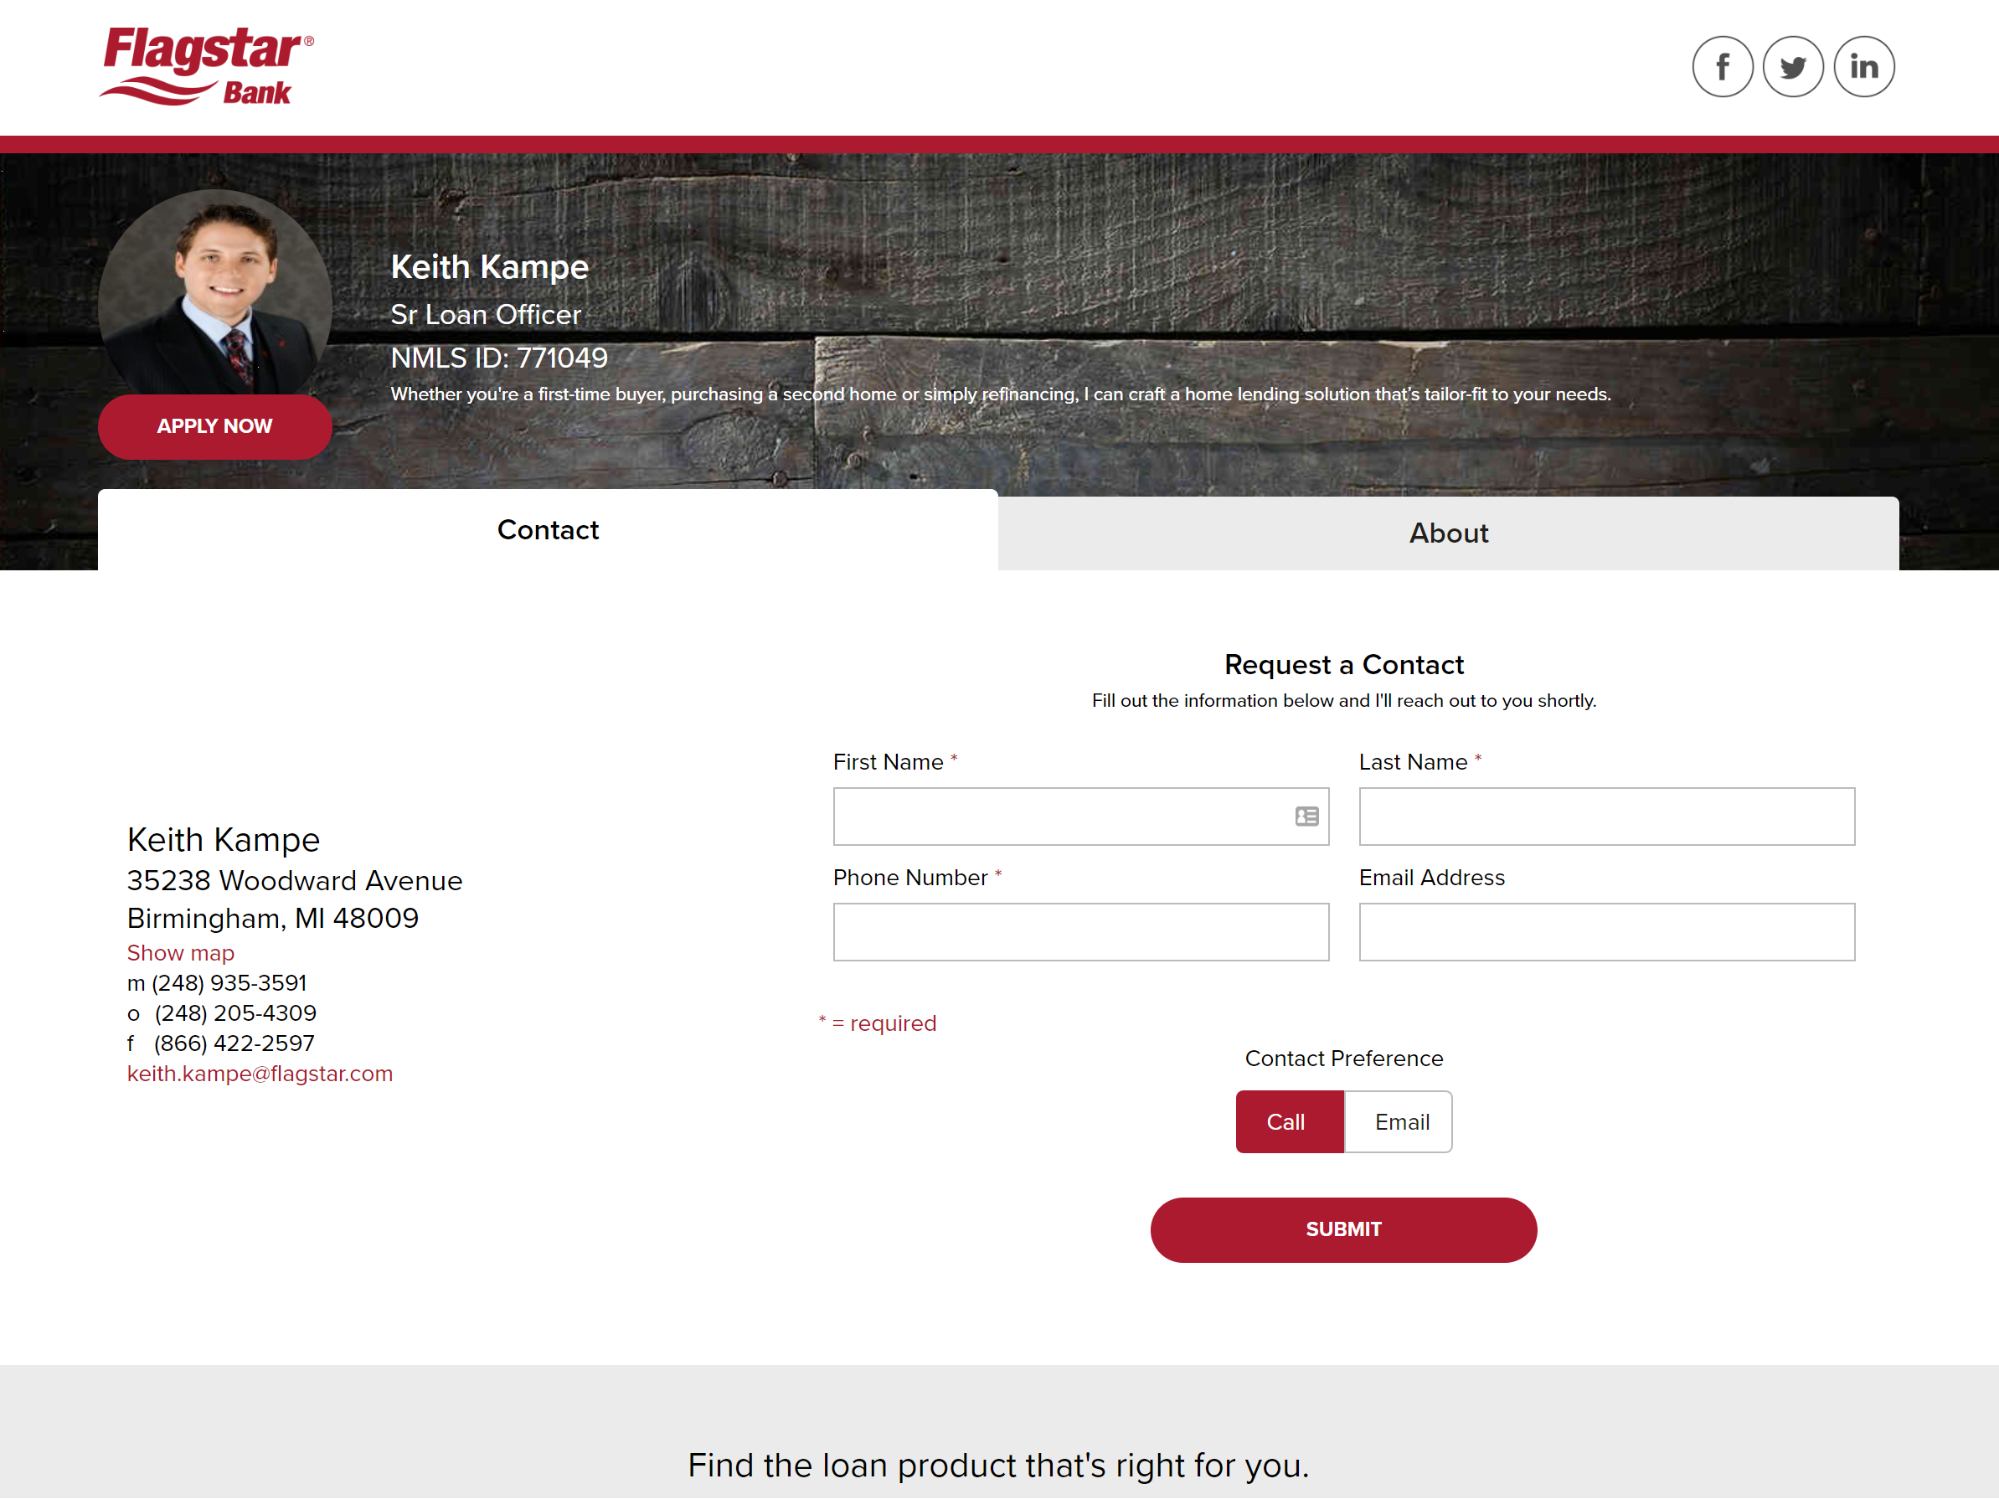Click fax number (866) 422-2597
Viewport: 1999px width, 1499px height.
[234, 1043]
